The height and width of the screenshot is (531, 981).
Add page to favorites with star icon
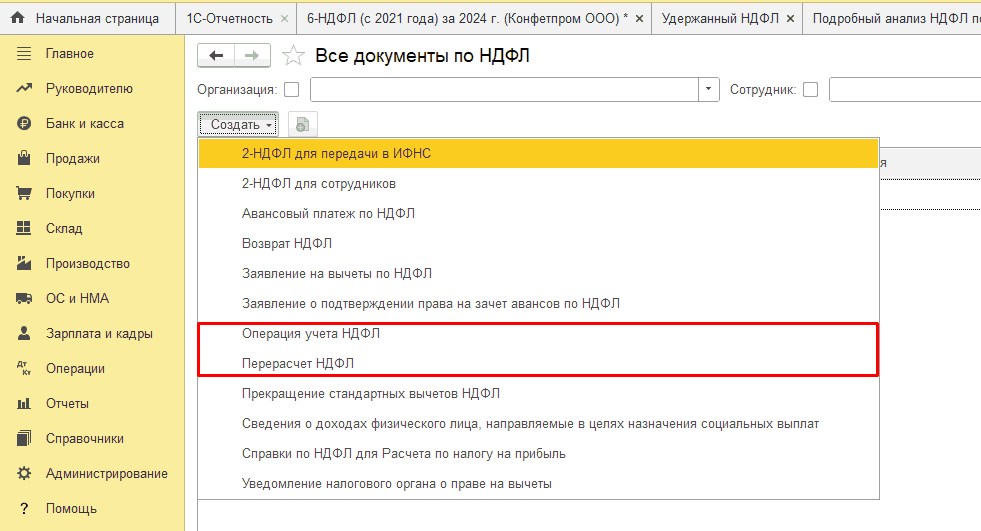tap(293, 56)
